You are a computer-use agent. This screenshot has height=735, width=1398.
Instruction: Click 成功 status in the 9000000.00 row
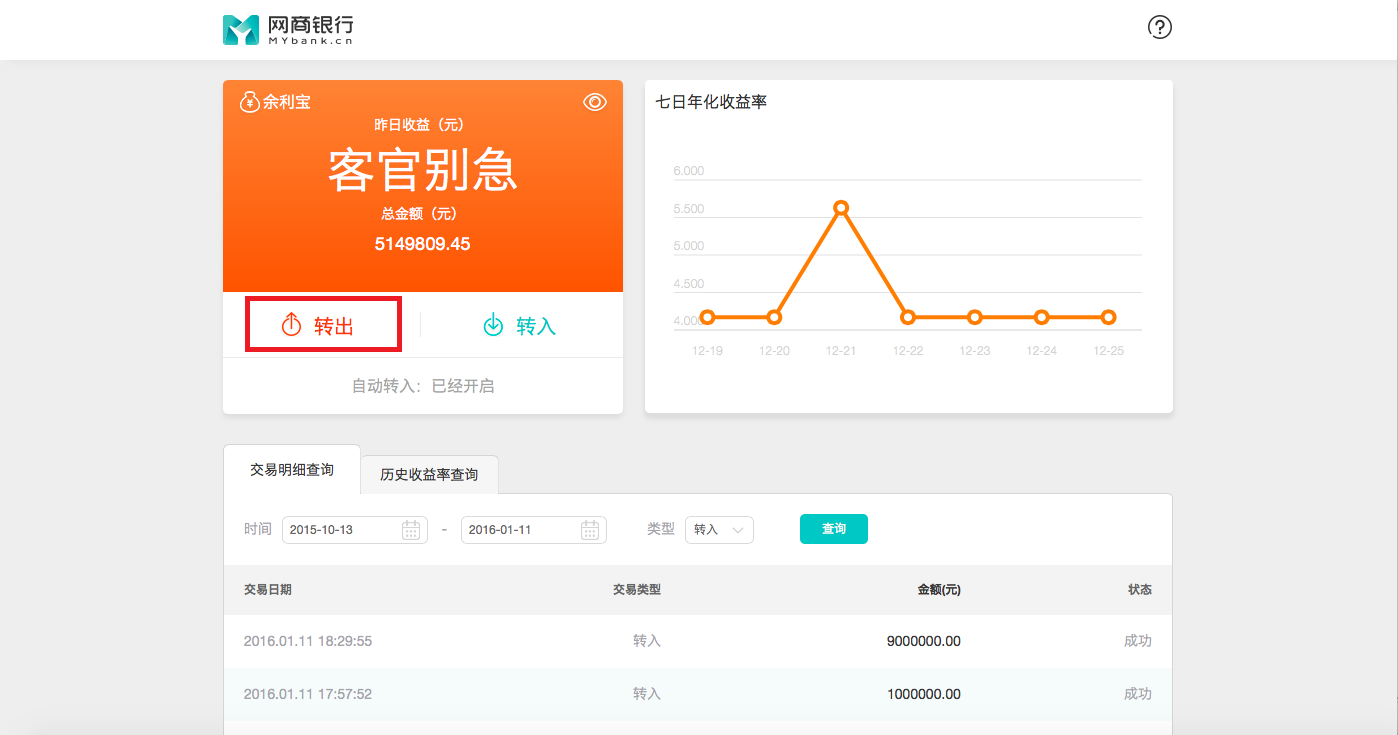1138,641
